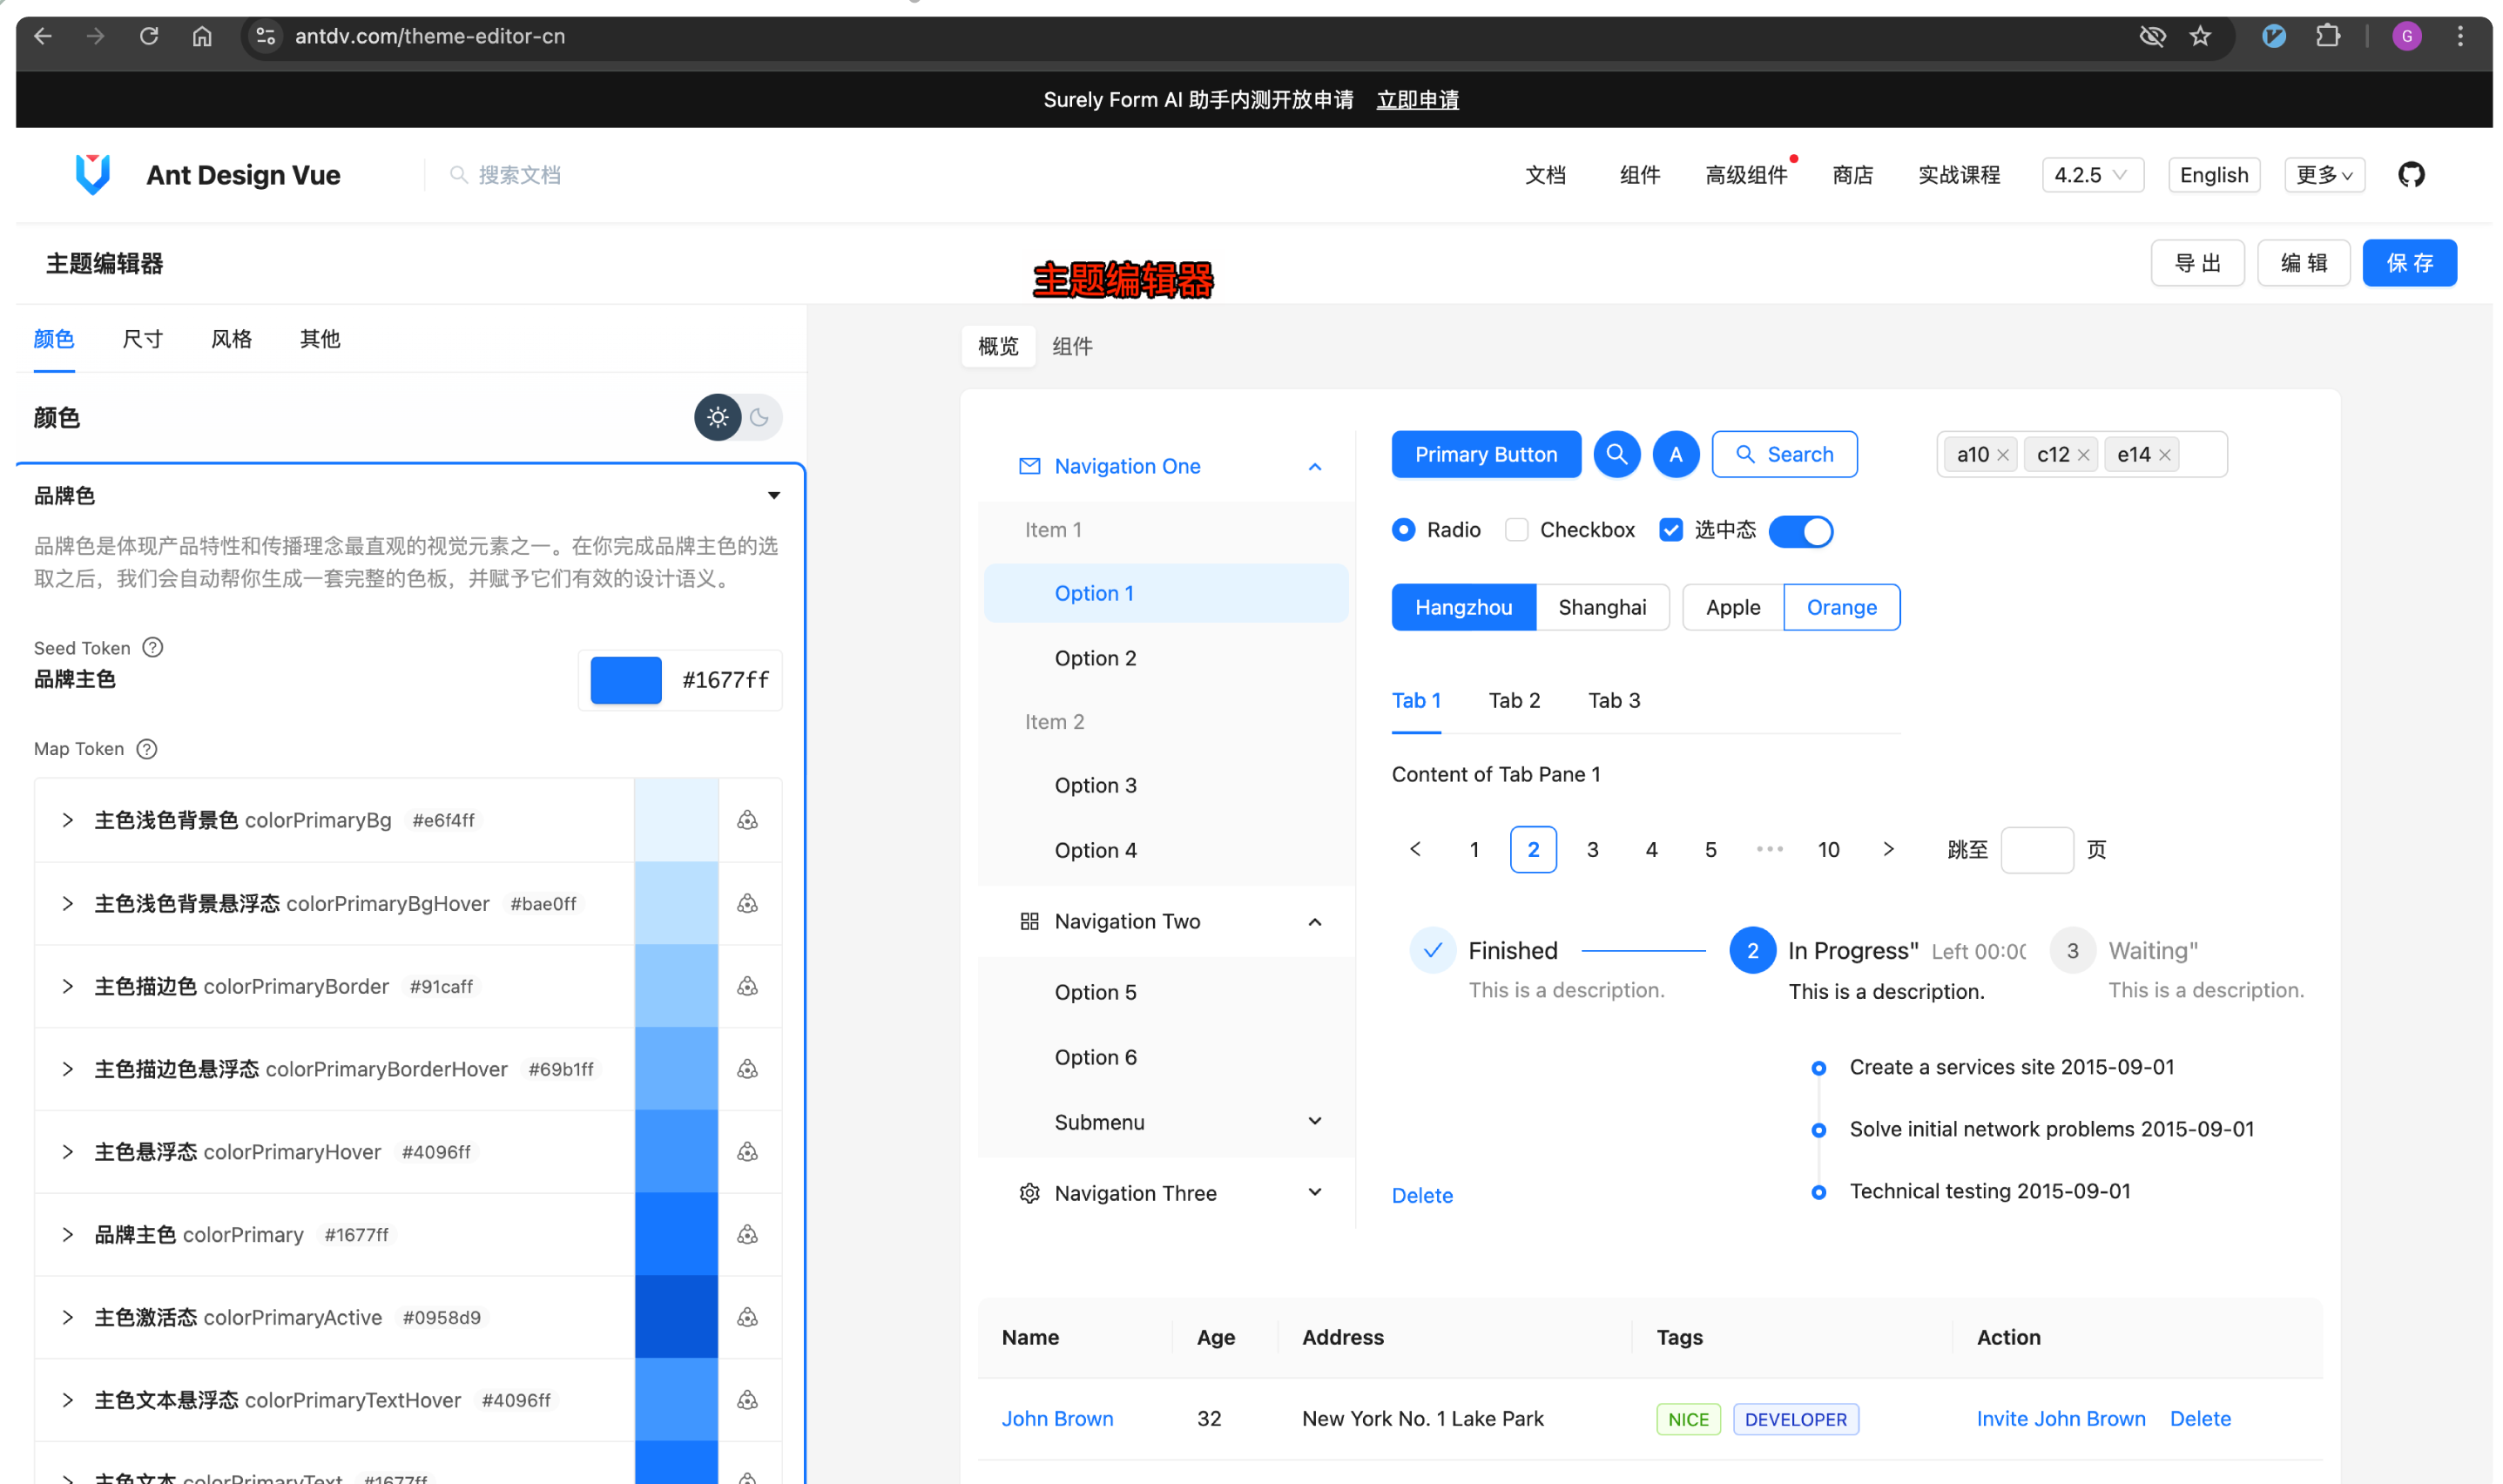
Task: Click the 搜索文档 search field
Action: (x=519, y=175)
